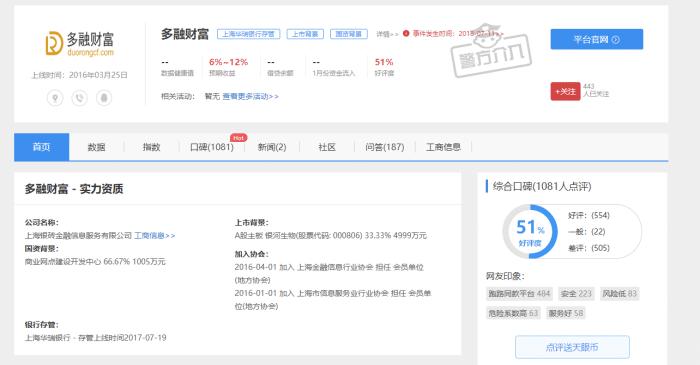The image size is (700, 365).
Task: Click the 综合口碑(1081人点评) heading
Action: pyautogui.click(x=542, y=187)
